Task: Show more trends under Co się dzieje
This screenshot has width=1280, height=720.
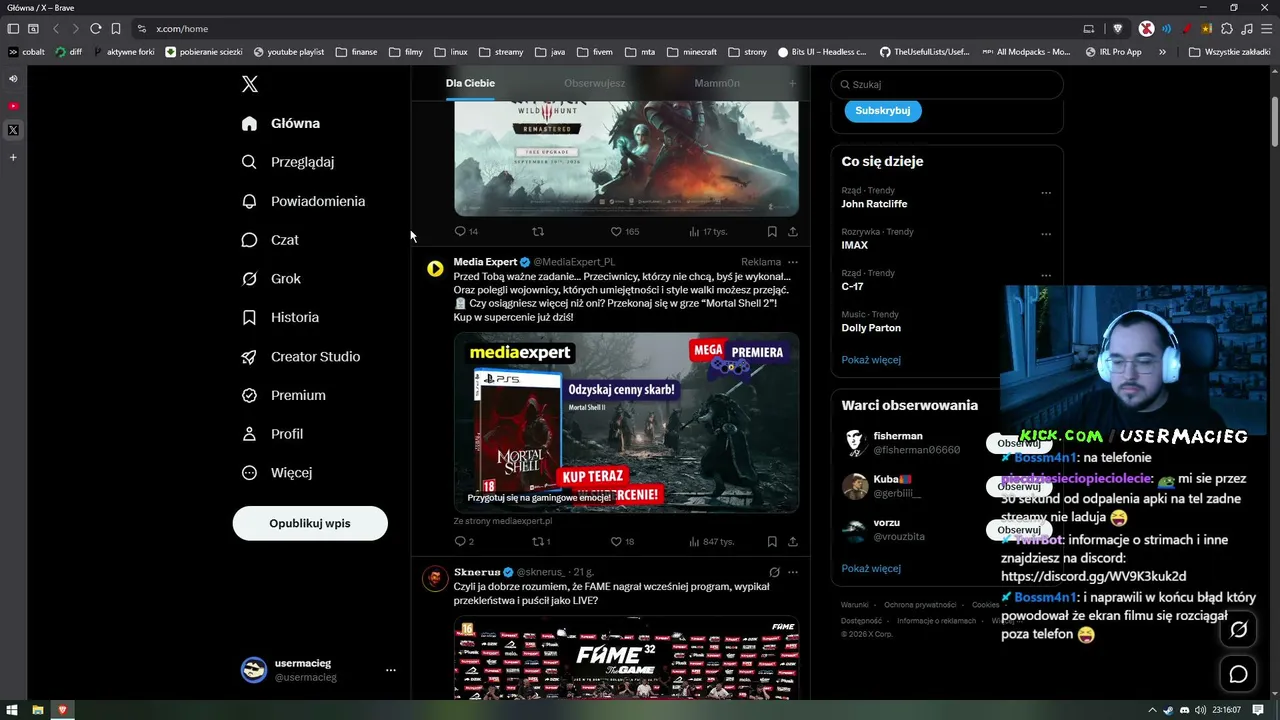Action: point(871,360)
